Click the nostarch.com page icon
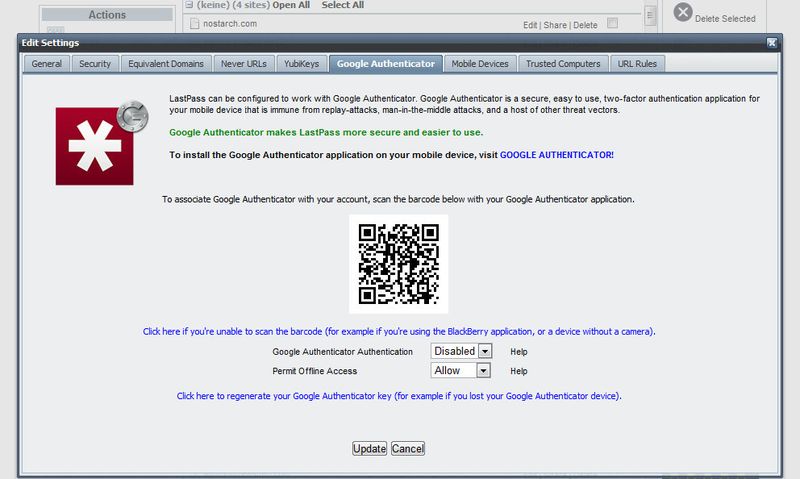The height and width of the screenshot is (479, 800). [194, 23]
